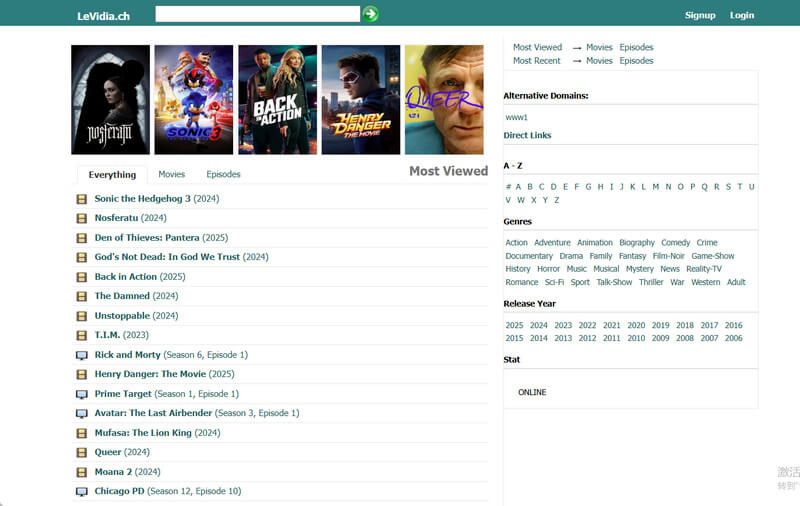Browse the Action genre
The image size is (800, 506).
[516, 242]
